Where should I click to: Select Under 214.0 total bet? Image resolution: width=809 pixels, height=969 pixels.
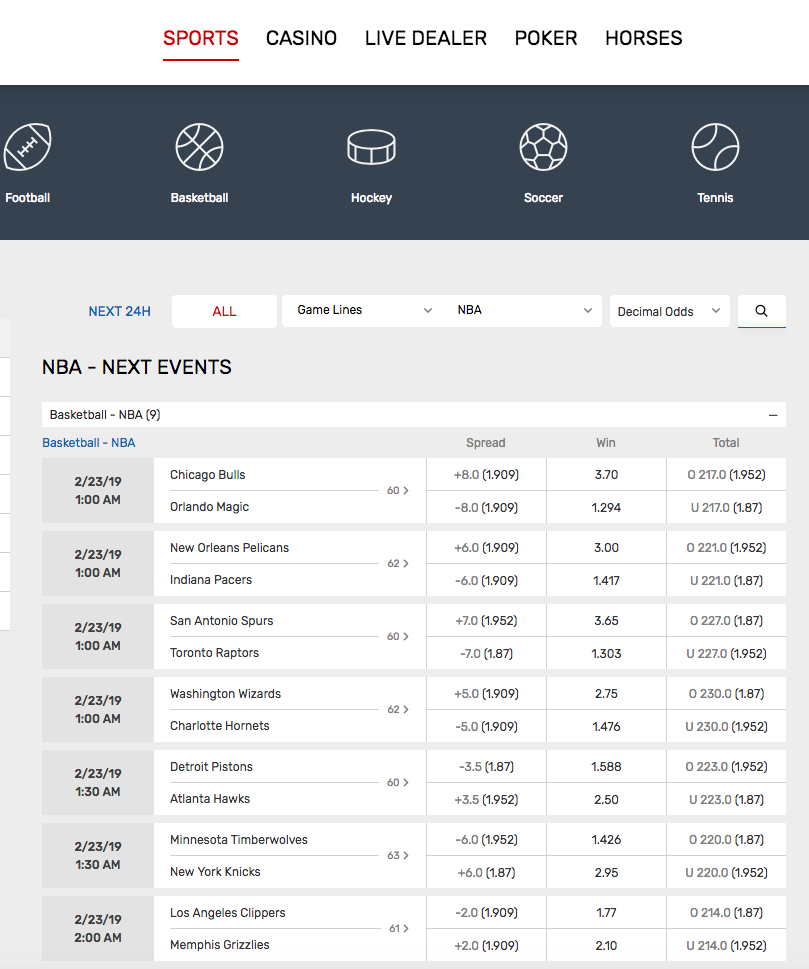coord(726,945)
